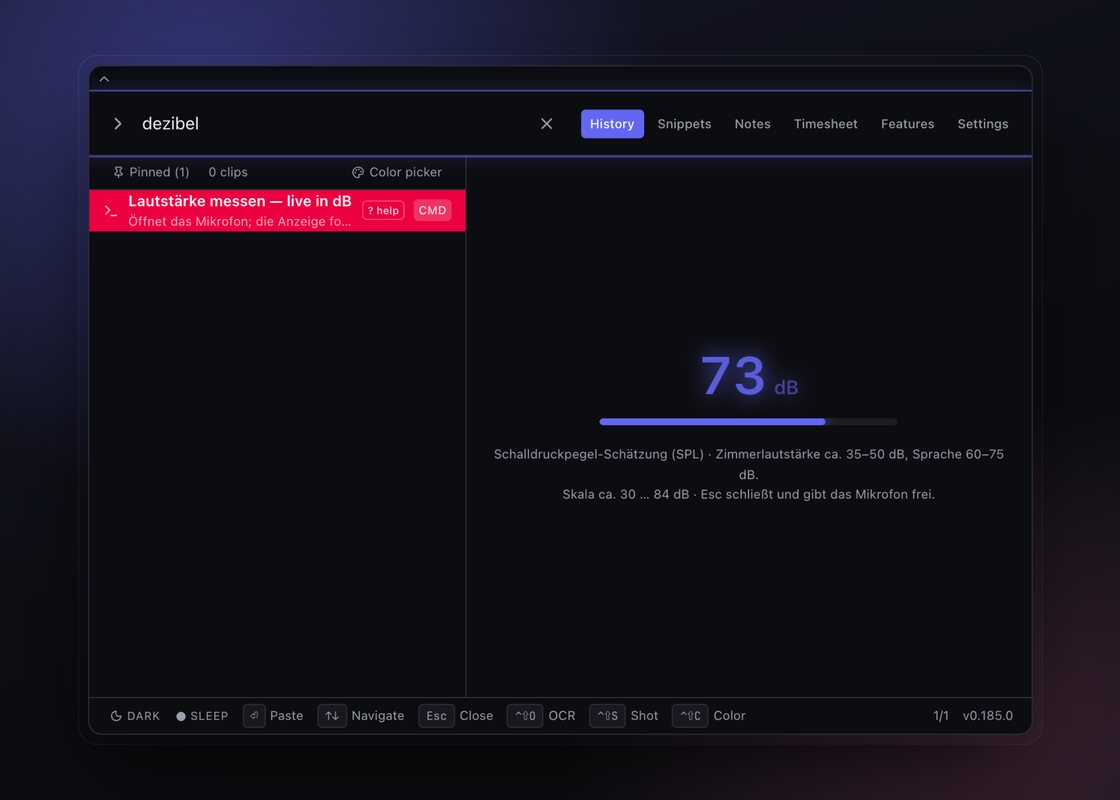The height and width of the screenshot is (800, 1120).
Task: Open the Snippets tab
Action: point(684,124)
